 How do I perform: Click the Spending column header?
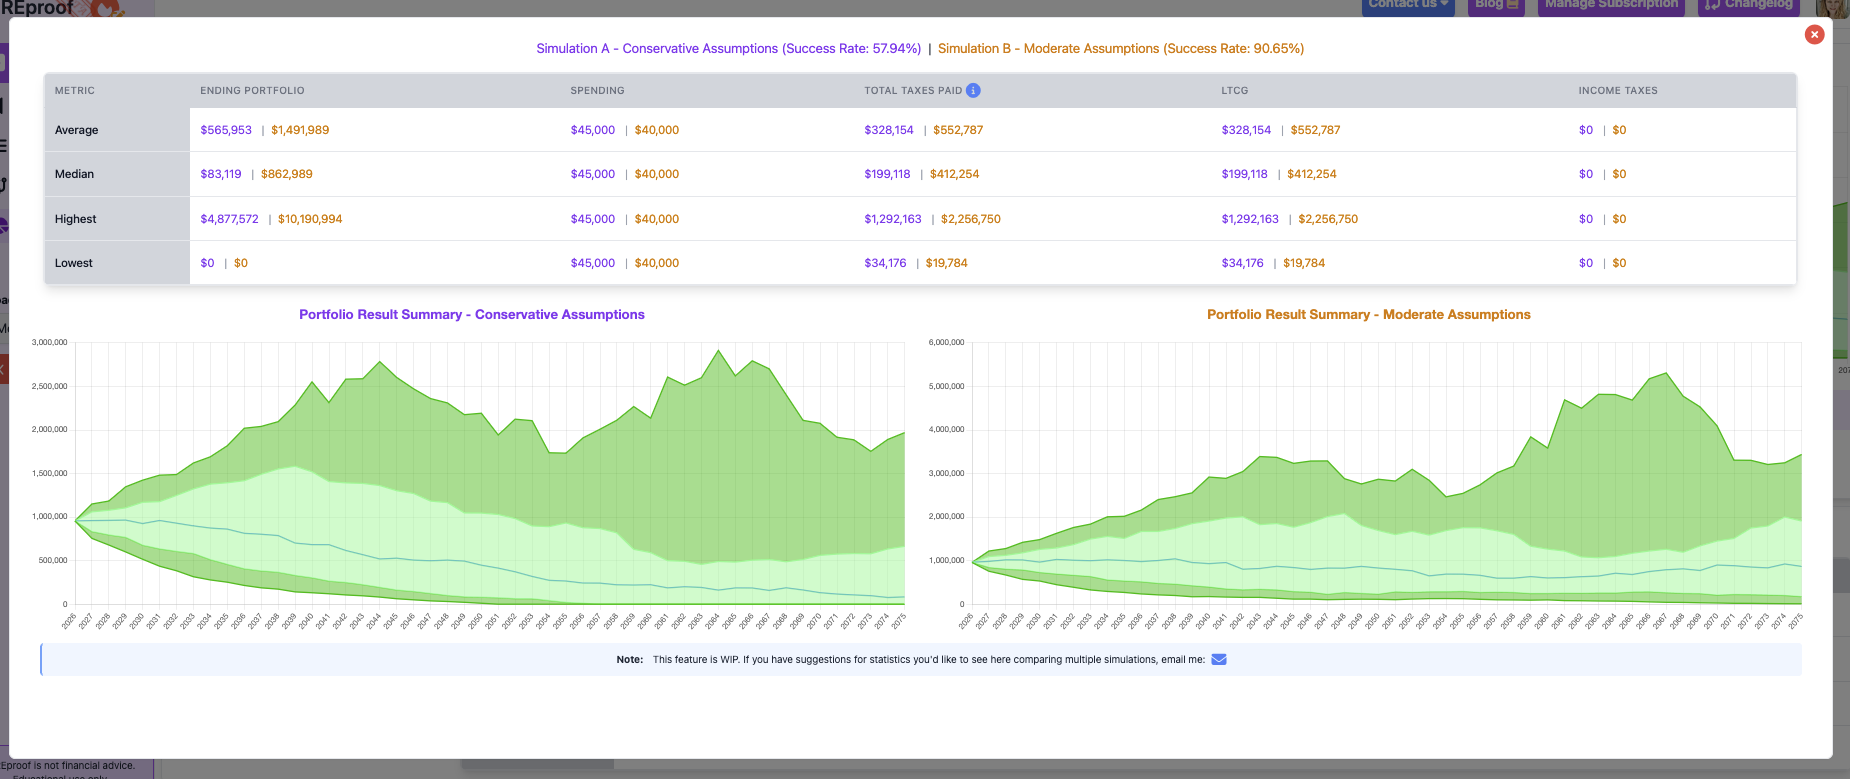point(597,90)
